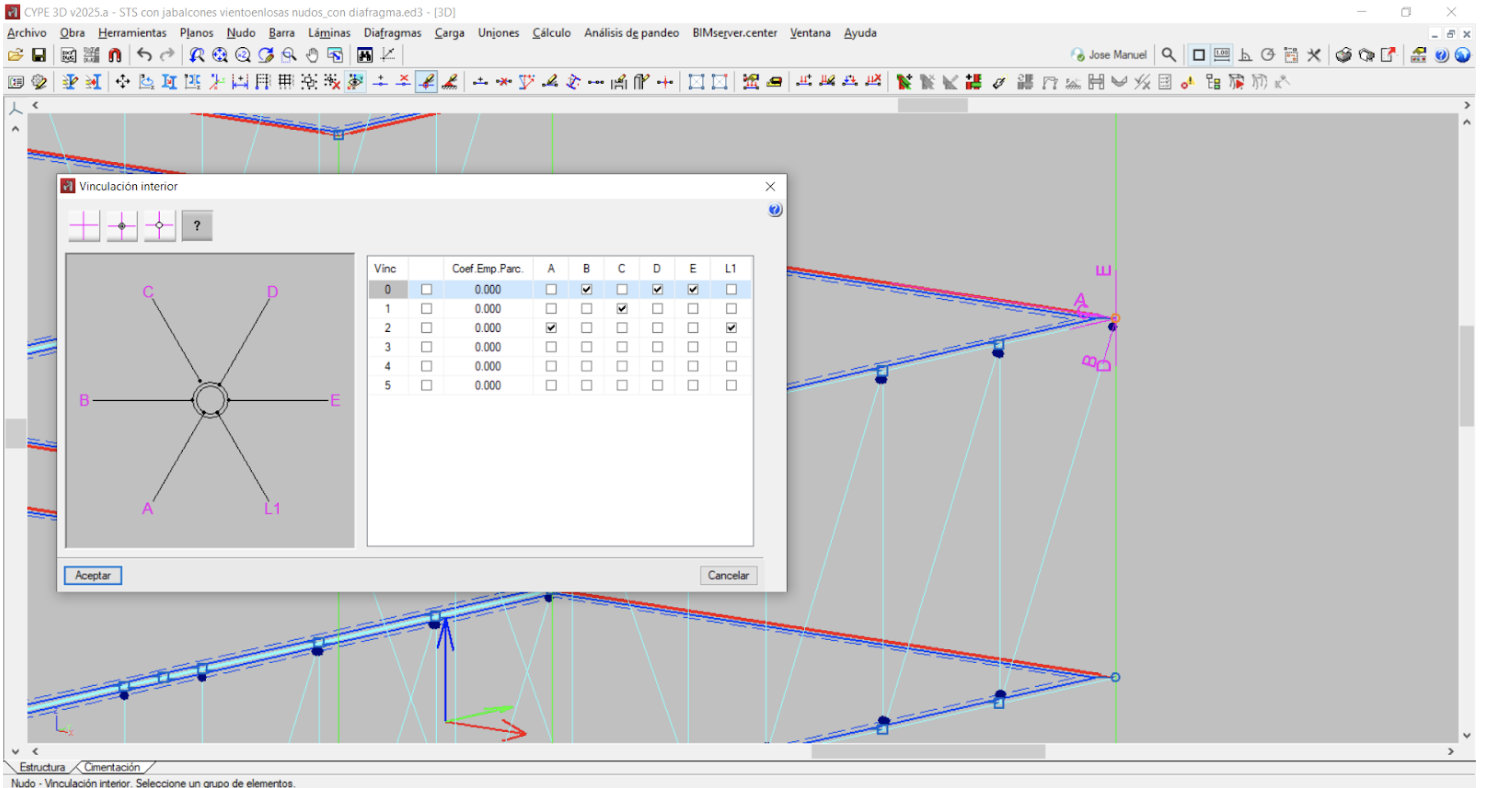Uncheck bar A in vínculo row 2
The image size is (1488, 788).
[x=551, y=328]
